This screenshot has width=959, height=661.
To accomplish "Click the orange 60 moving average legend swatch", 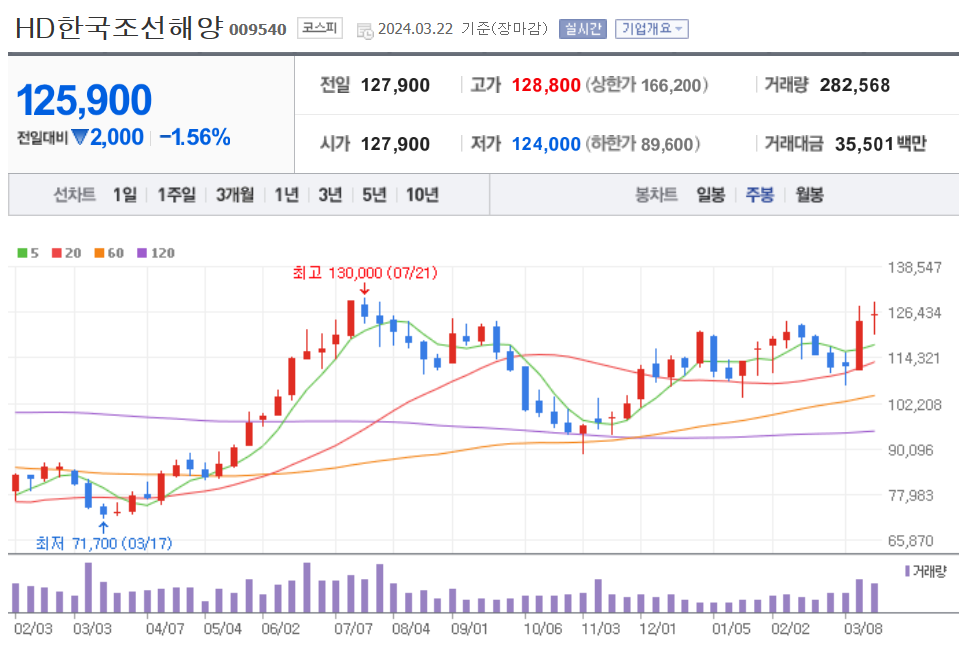I will [100, 253].
